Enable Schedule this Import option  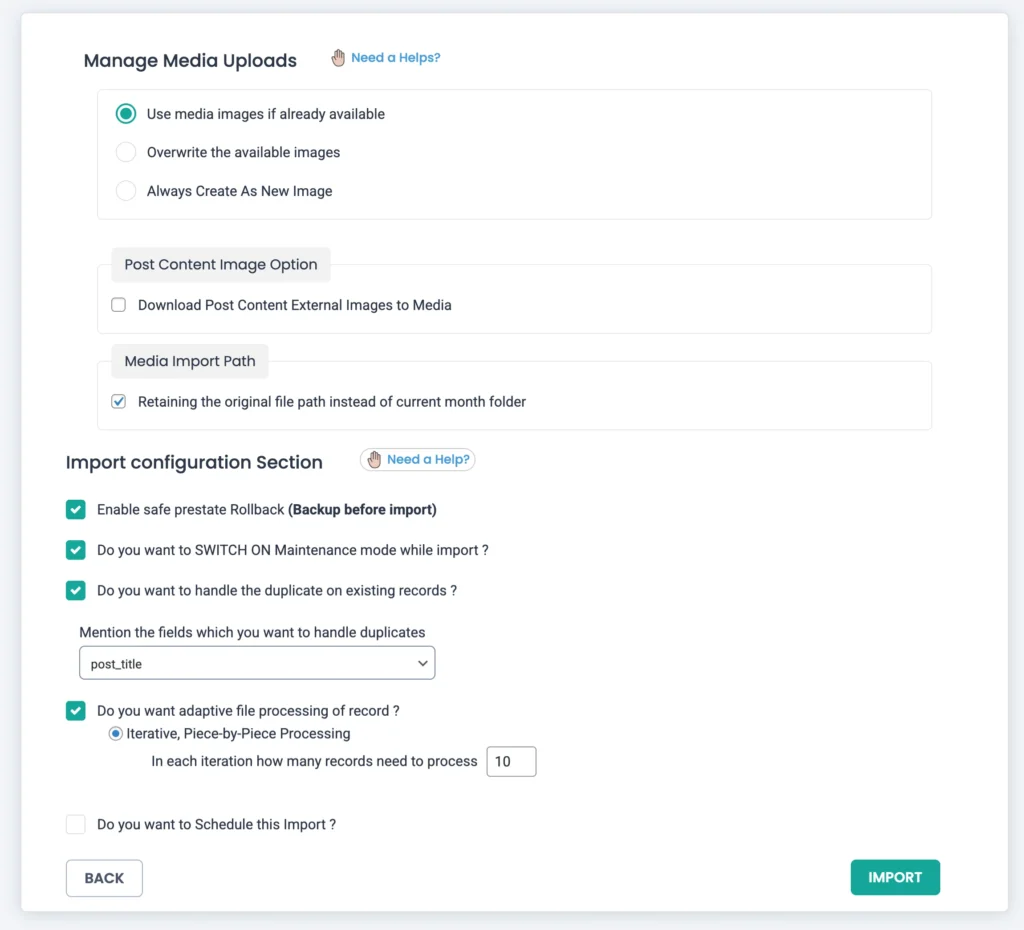[75, 824]
